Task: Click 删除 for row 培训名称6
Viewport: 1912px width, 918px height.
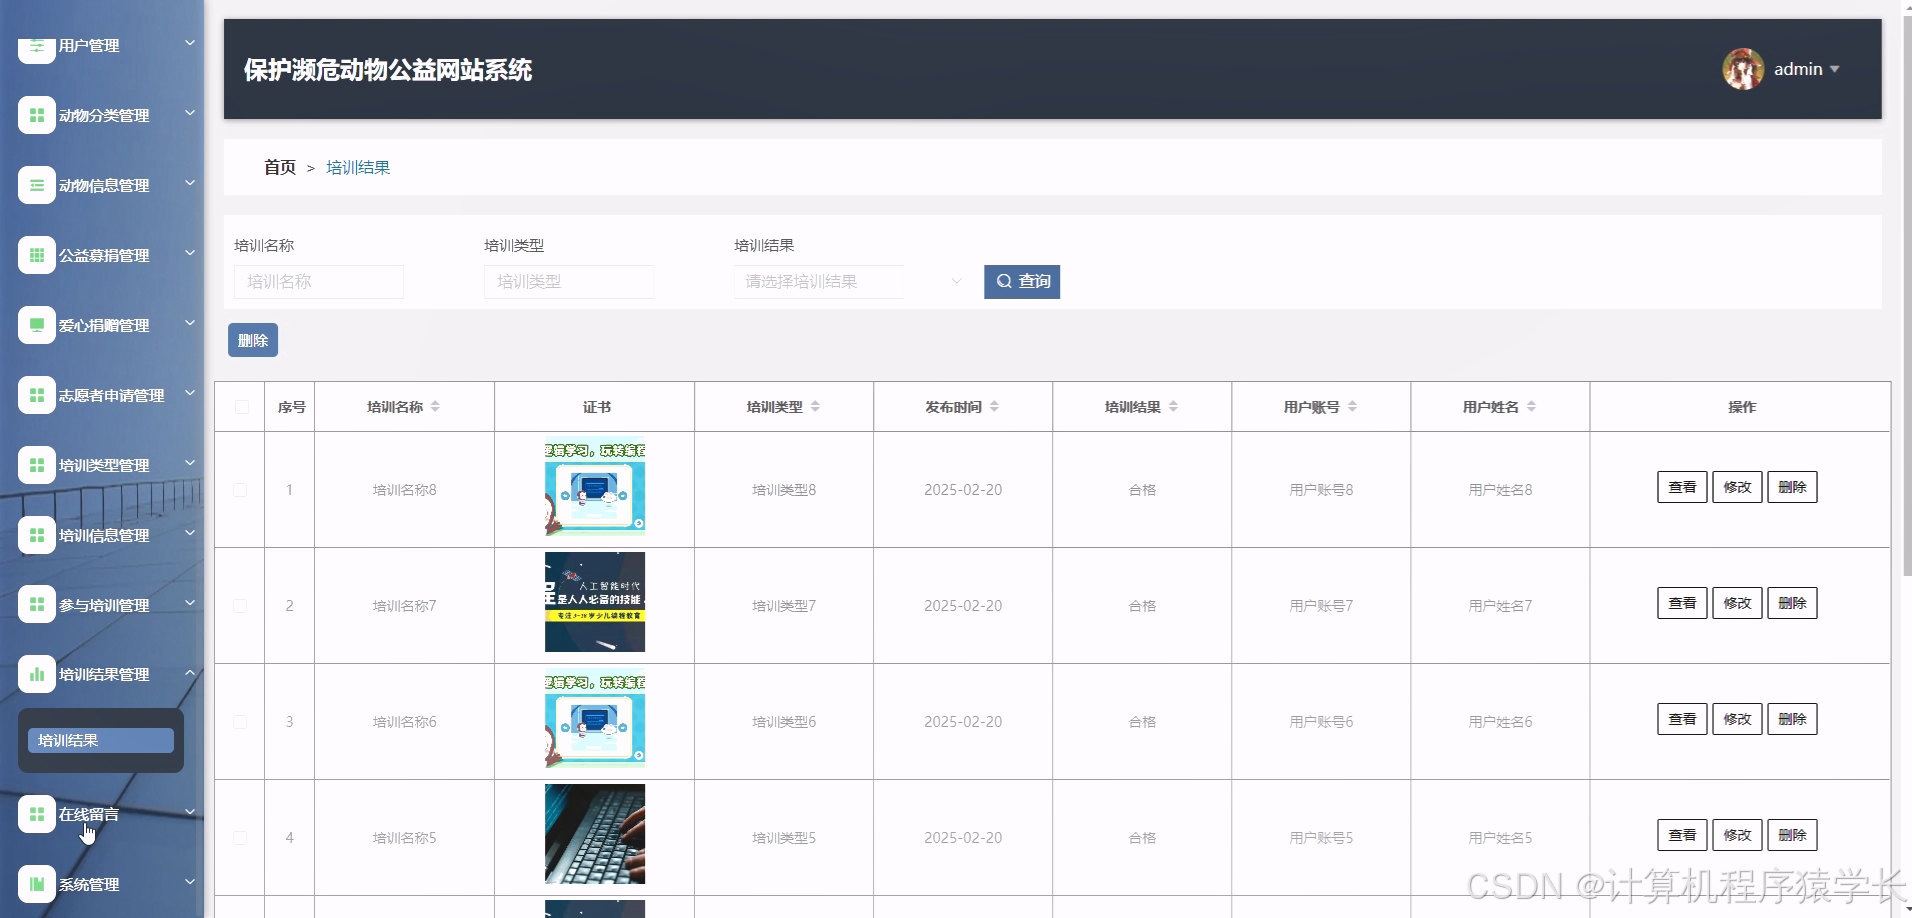Action: tap(1792, 719)
